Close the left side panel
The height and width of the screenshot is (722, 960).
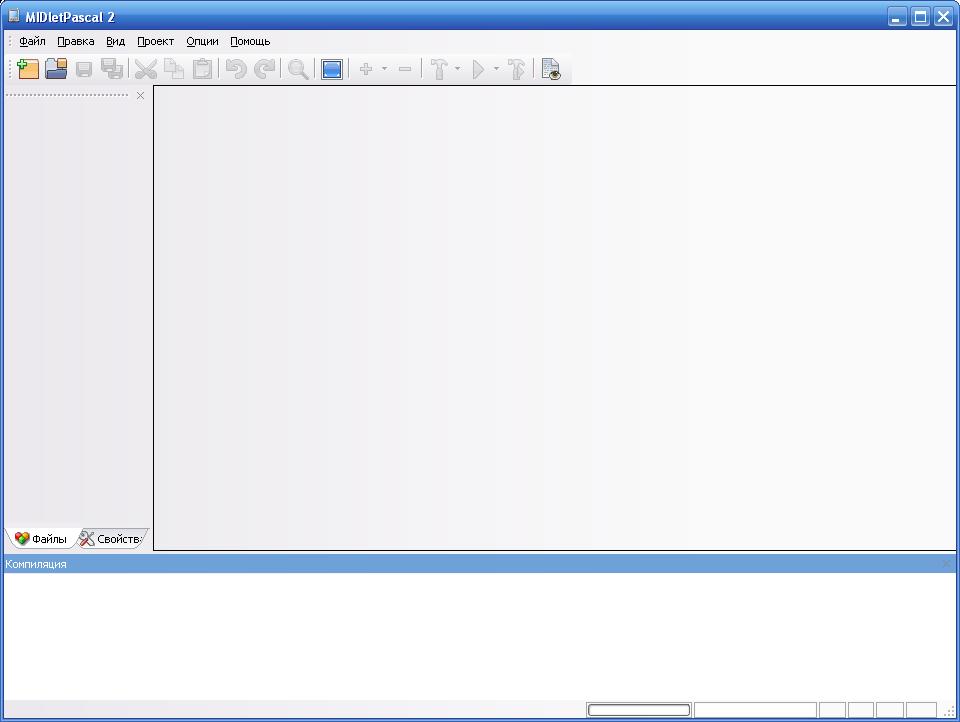click(x=140, y=96)
